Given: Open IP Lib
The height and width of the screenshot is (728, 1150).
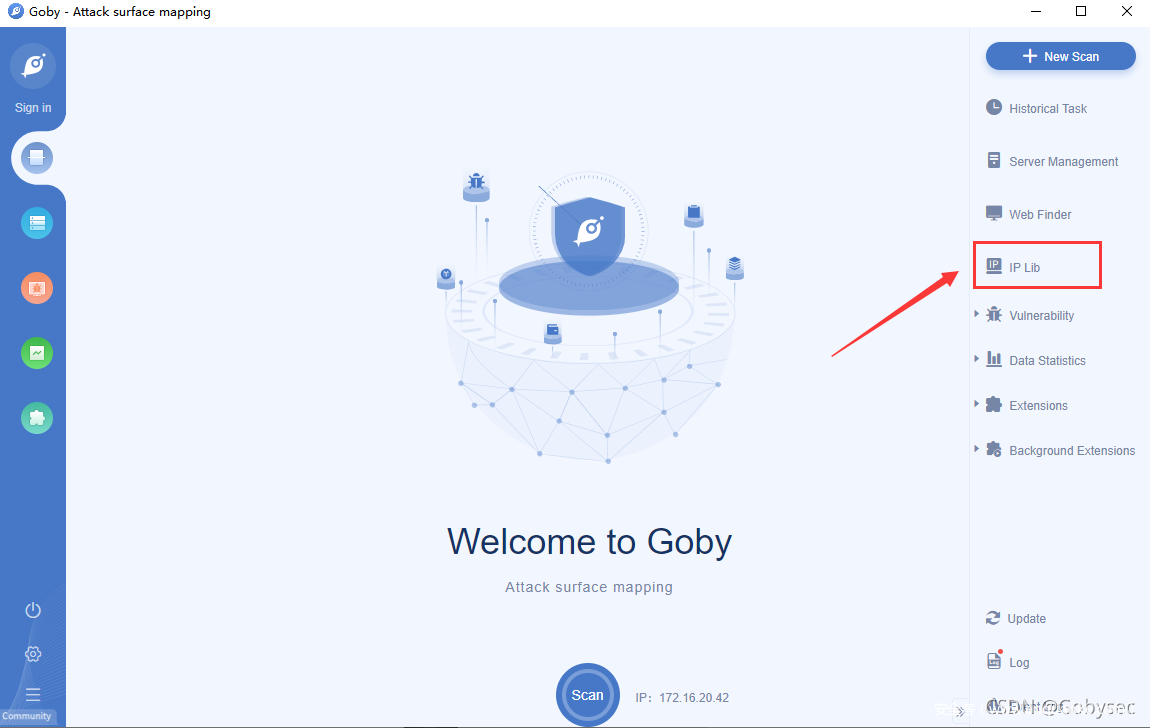Looking at the screenshot, I should tap(1013, 267).
